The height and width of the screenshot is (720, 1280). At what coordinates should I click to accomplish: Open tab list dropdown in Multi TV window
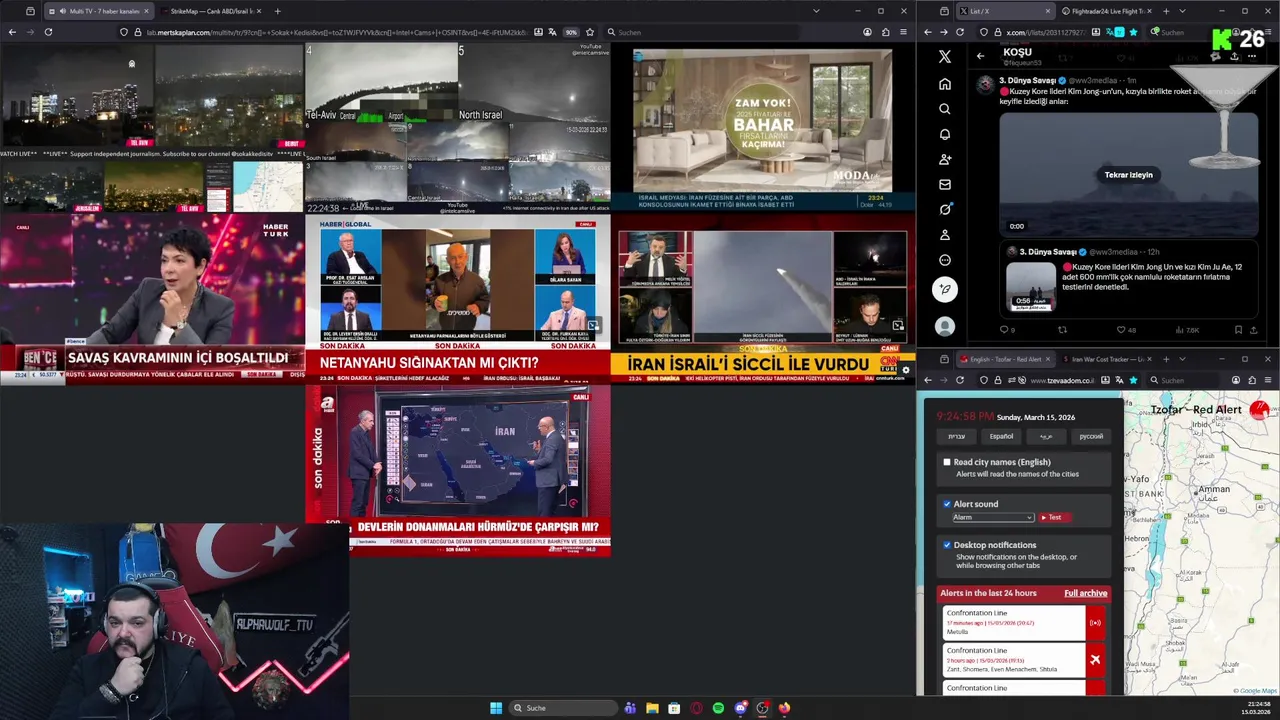pyautogui.click(x=816, y=11)
